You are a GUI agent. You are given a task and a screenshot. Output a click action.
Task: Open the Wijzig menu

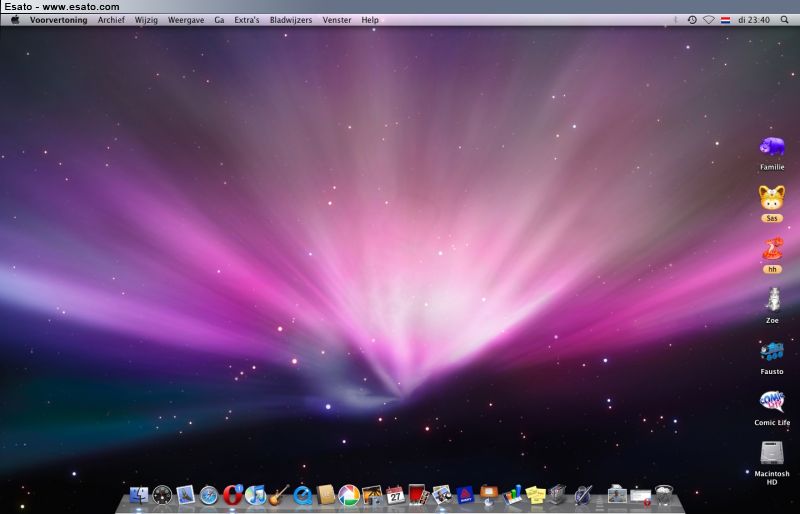coord(146,20)
